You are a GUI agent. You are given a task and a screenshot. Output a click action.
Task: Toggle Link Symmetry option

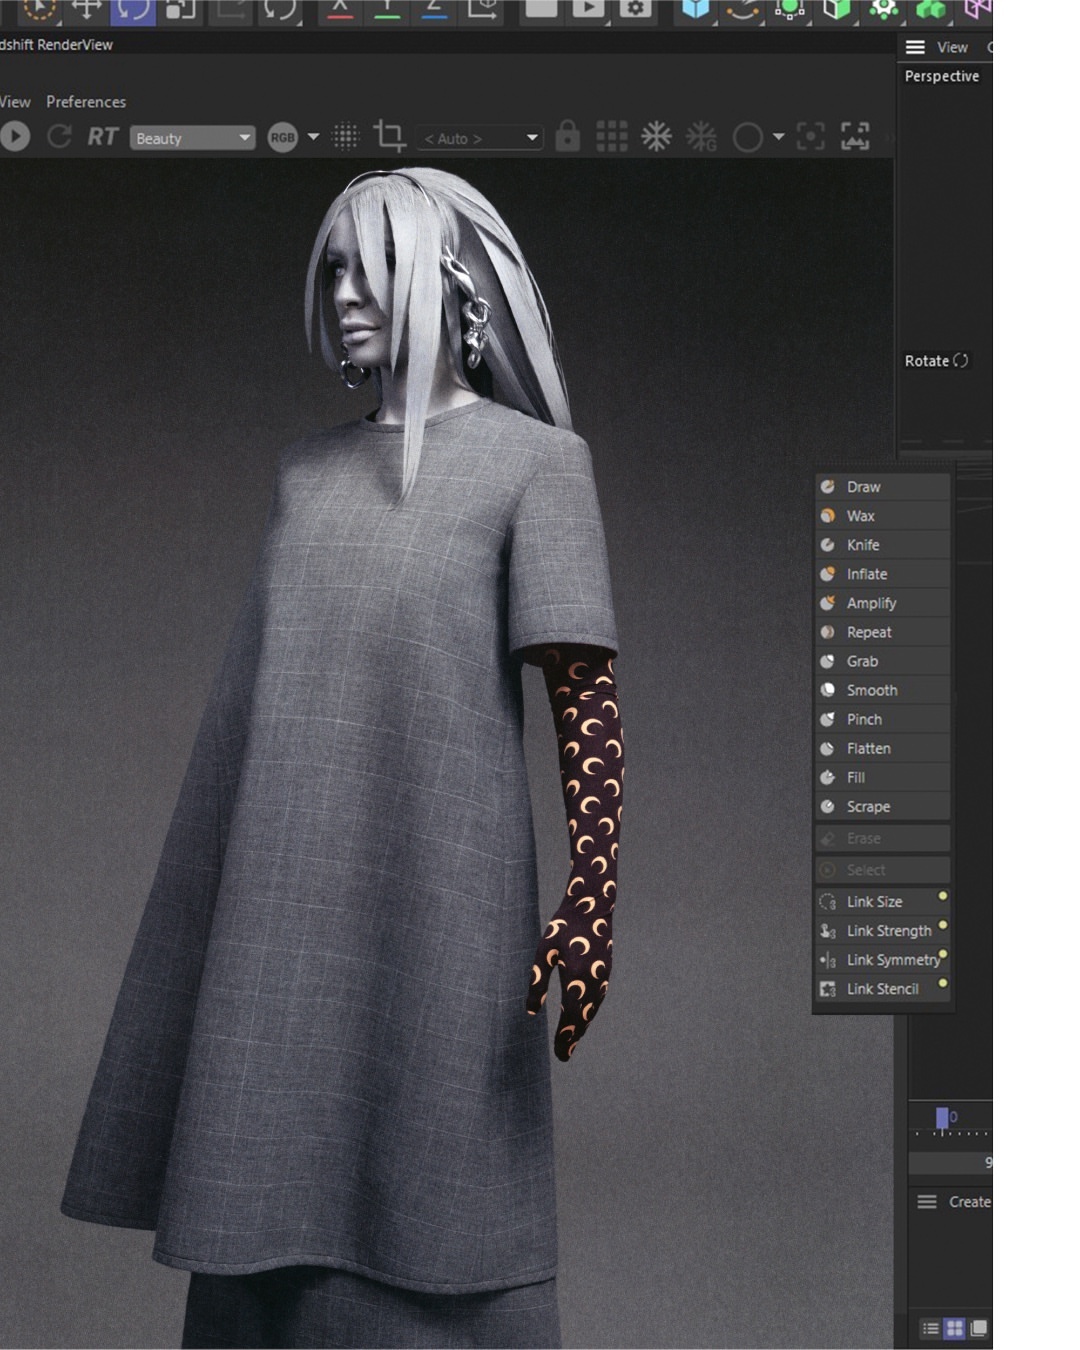pos(892,960)
